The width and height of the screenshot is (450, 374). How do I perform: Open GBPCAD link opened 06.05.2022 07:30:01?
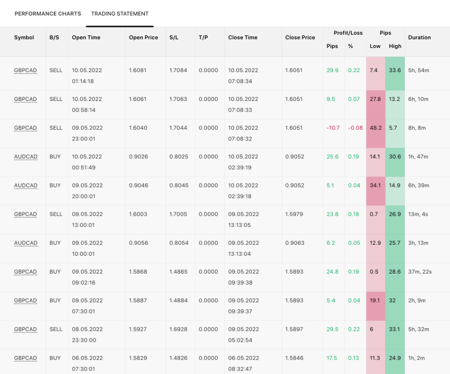[x=25, y=358]
